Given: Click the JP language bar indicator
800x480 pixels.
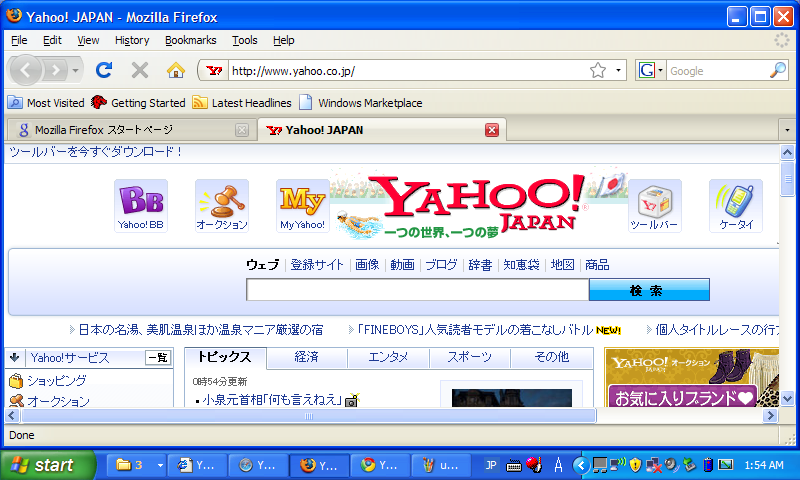Looking at the screenshot, I should (491, 465).
